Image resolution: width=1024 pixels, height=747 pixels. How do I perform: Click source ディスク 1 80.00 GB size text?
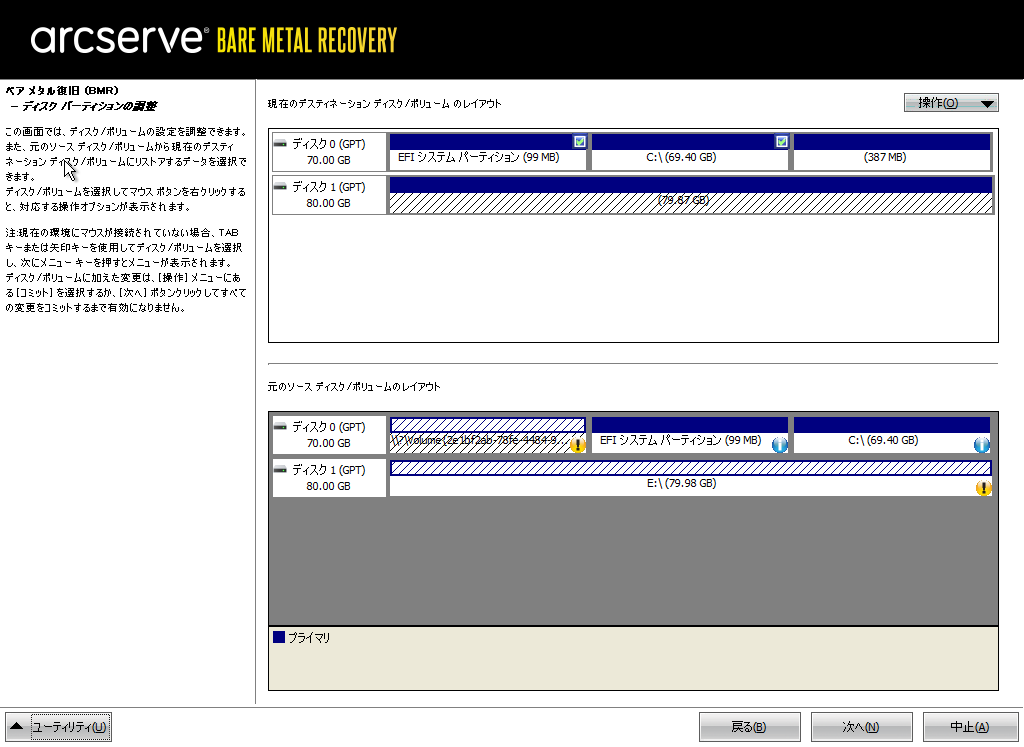pos(328,486)
